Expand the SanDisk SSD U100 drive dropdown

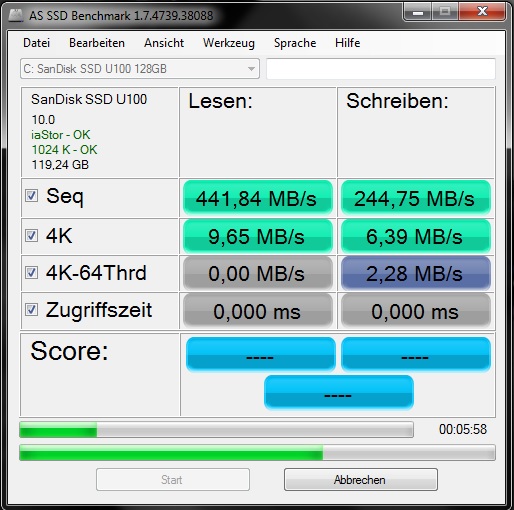(140, 69)
